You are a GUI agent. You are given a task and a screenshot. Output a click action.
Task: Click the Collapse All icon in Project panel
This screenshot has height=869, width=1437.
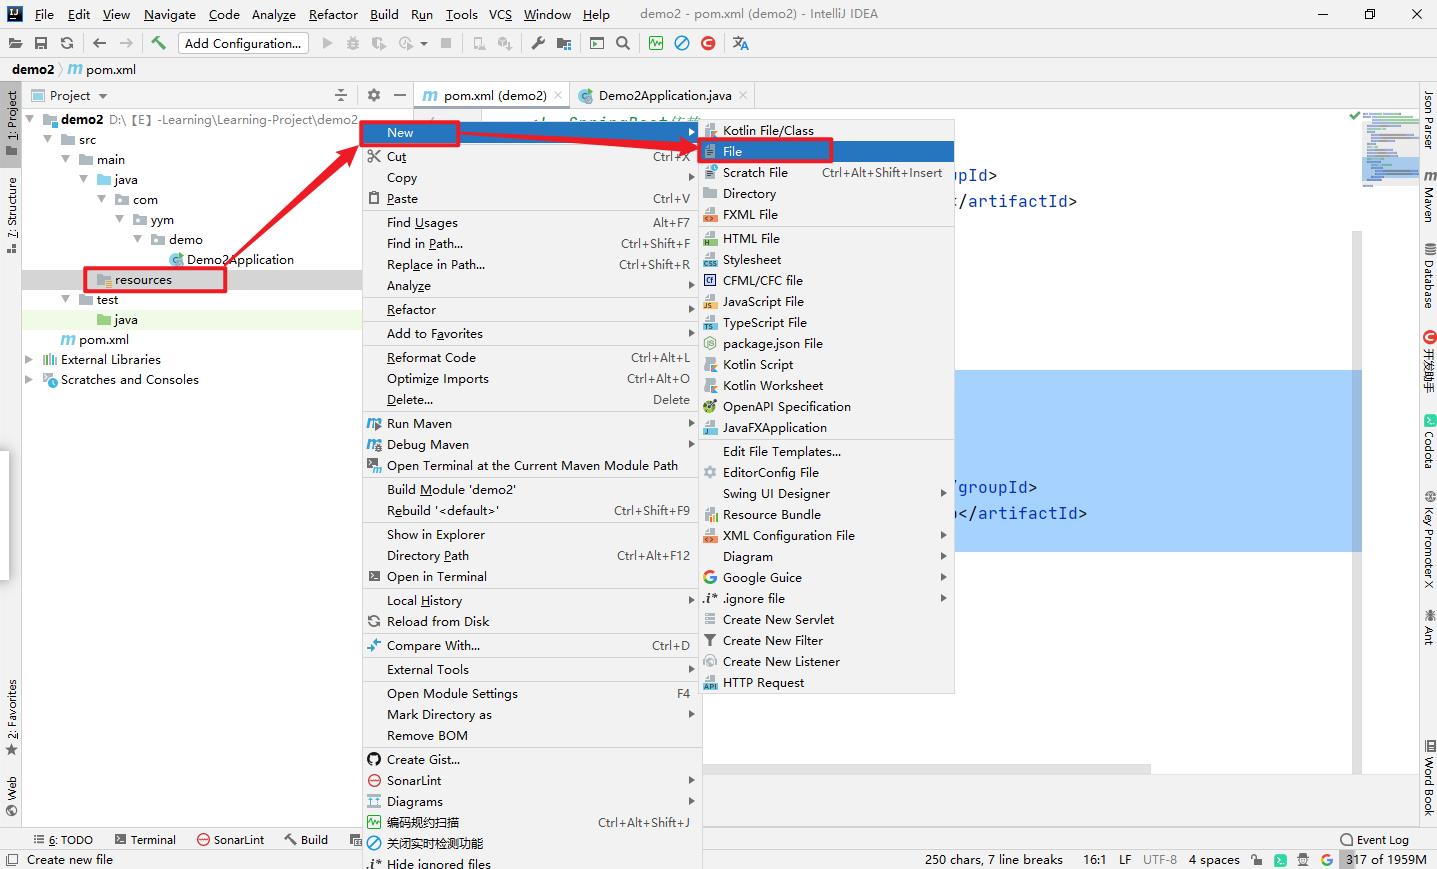[x=341, y=95]
